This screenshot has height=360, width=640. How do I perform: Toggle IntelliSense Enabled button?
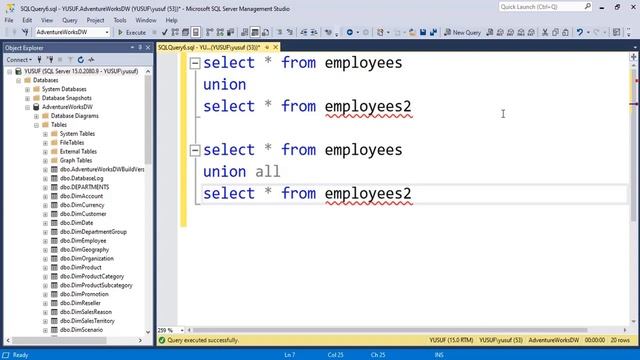196,32
